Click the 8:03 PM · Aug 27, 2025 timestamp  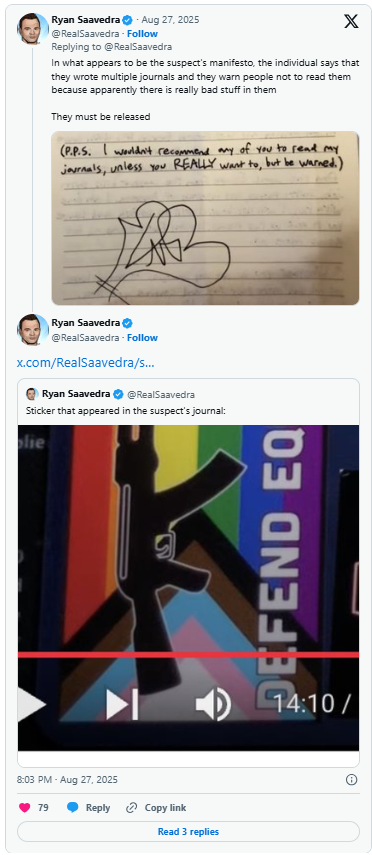67,780
